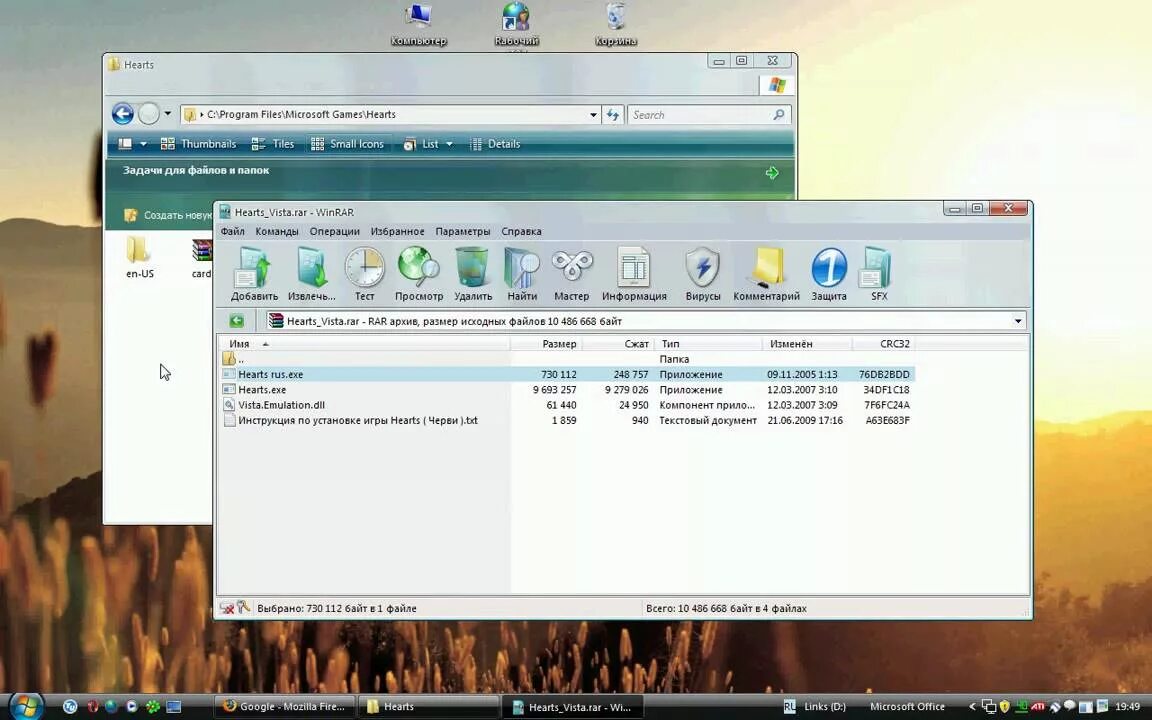The height and width of the screenshot is (720, 1152).
Task: Open the Файл menu
Action: tap(232, 231)
